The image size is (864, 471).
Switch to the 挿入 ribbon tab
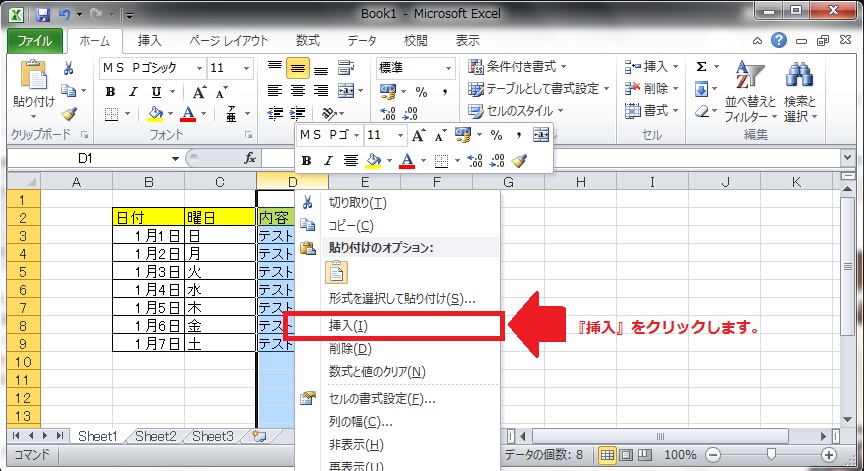[x=149, y=40]
